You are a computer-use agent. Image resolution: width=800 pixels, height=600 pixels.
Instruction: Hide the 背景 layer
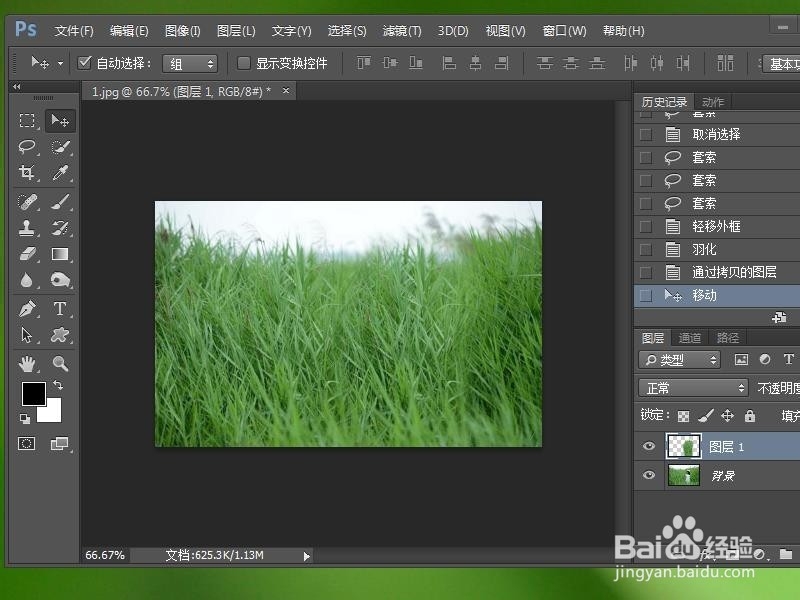648,475
